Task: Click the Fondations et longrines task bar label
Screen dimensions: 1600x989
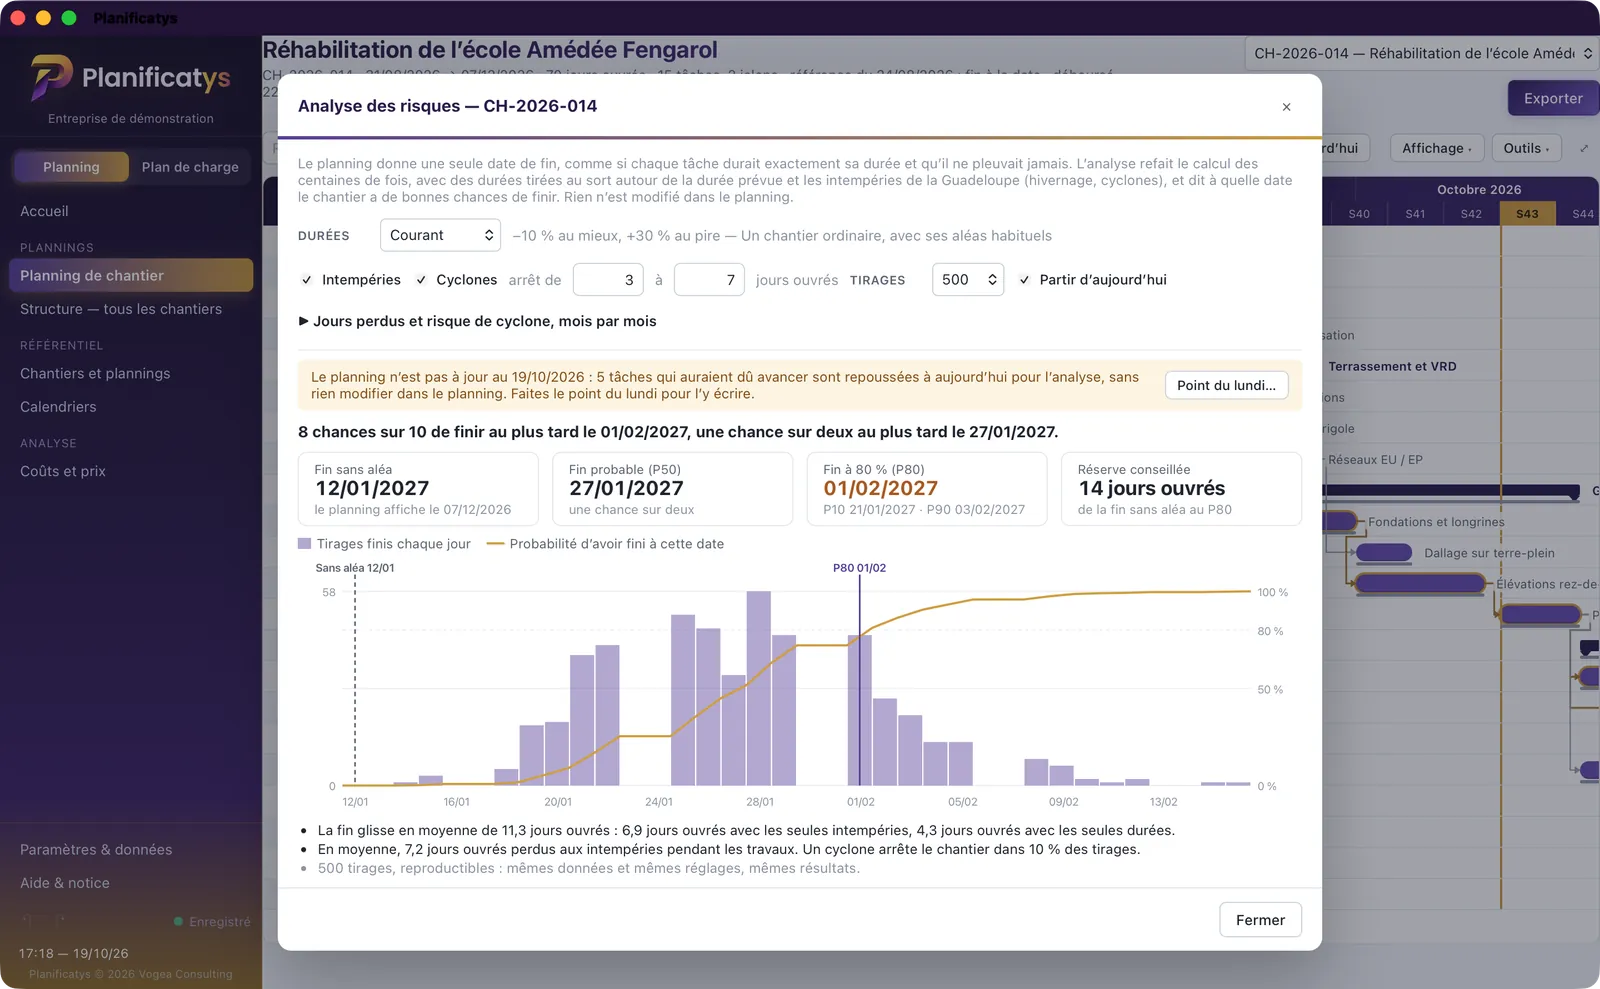Action: 1436,522
